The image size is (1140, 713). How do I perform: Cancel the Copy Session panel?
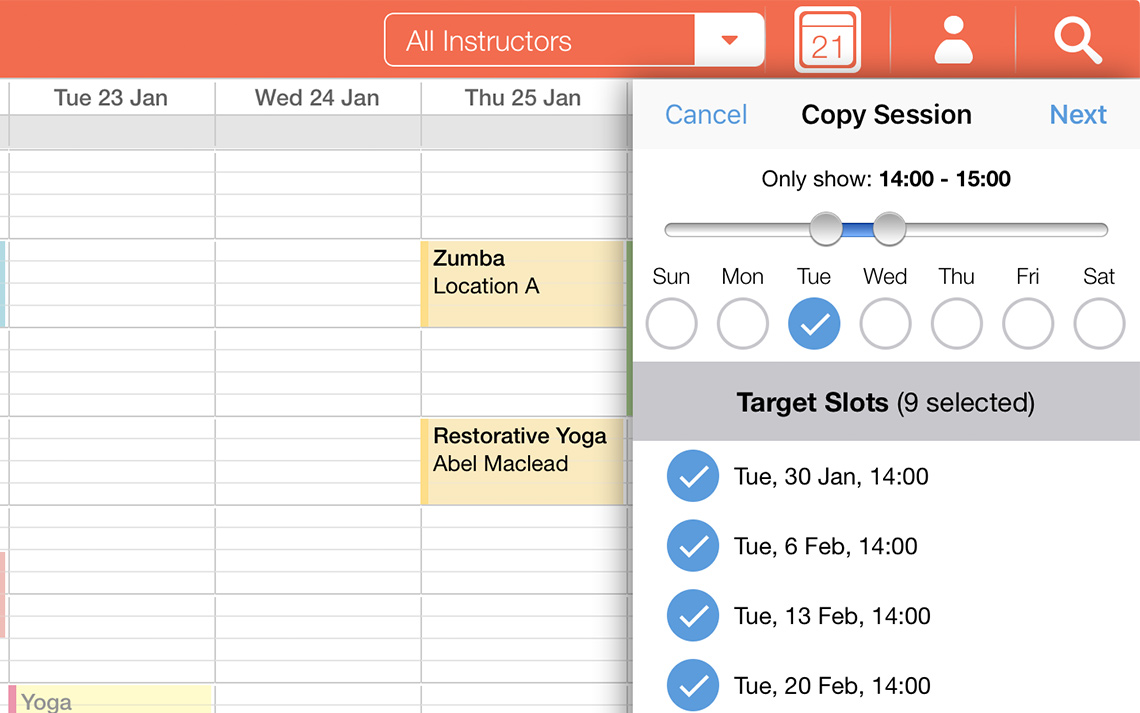tap(706, 115)
